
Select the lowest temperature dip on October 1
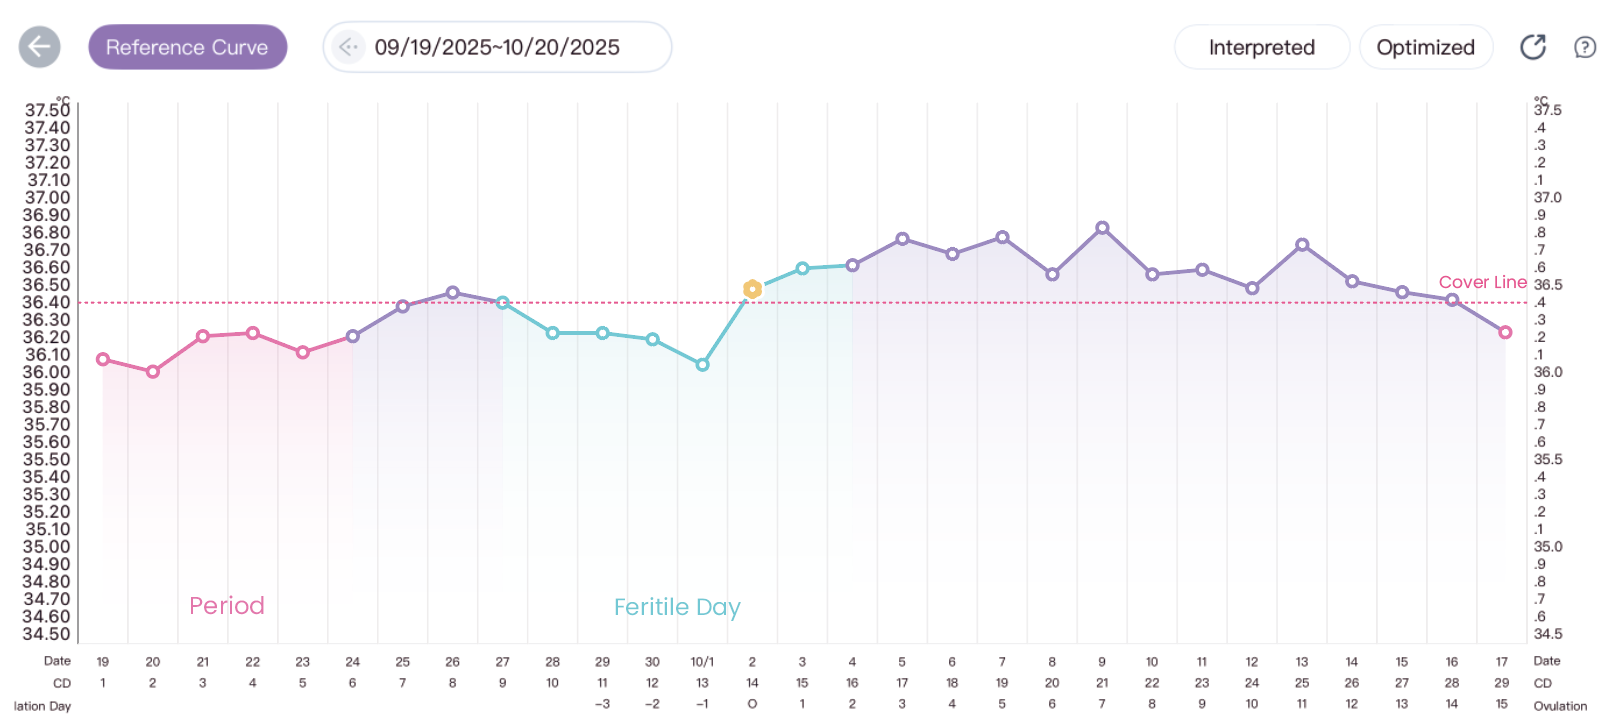coord(702,364)
